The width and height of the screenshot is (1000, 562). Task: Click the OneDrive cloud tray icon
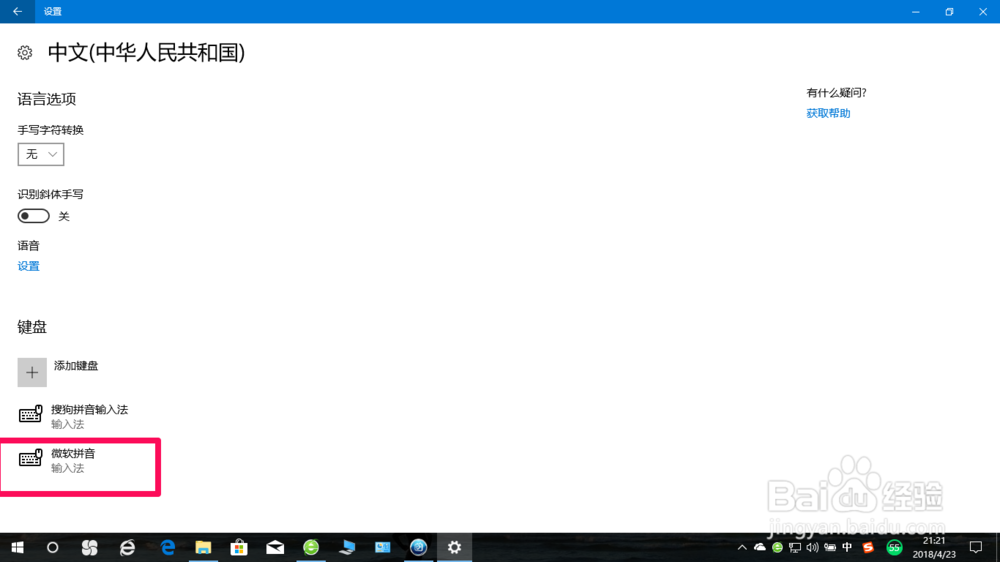(x=760, y=547)
